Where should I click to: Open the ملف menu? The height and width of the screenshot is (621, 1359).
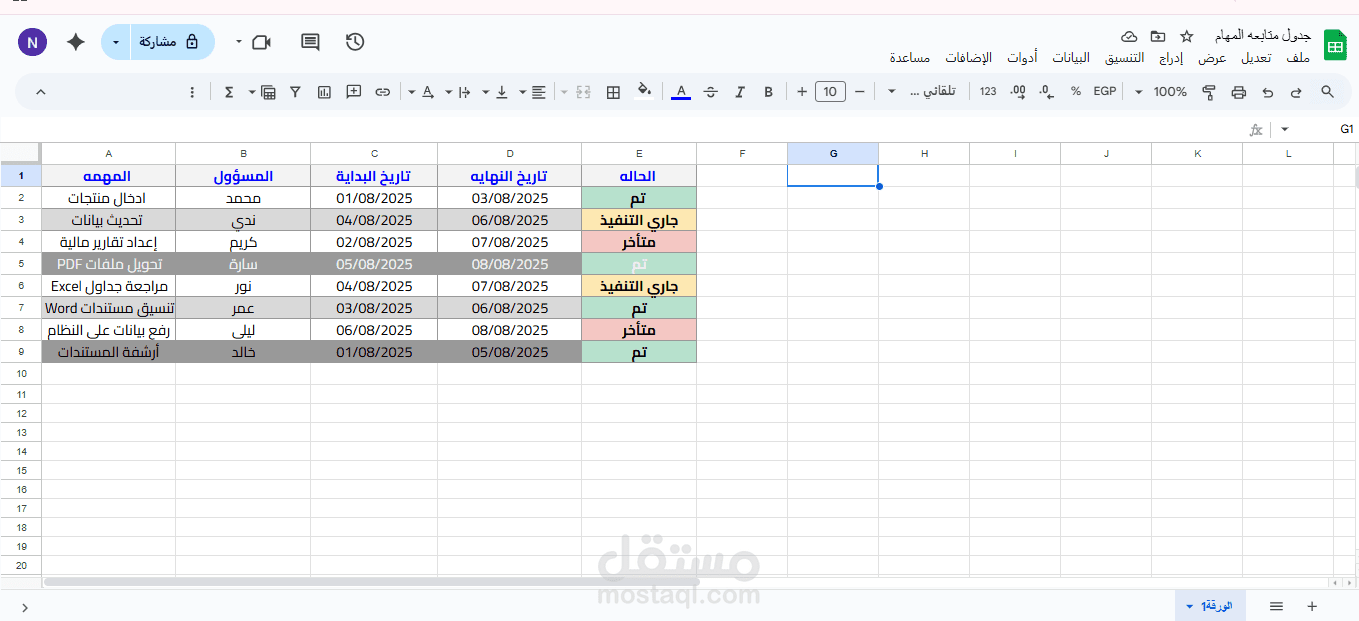tap(1298, 58)
